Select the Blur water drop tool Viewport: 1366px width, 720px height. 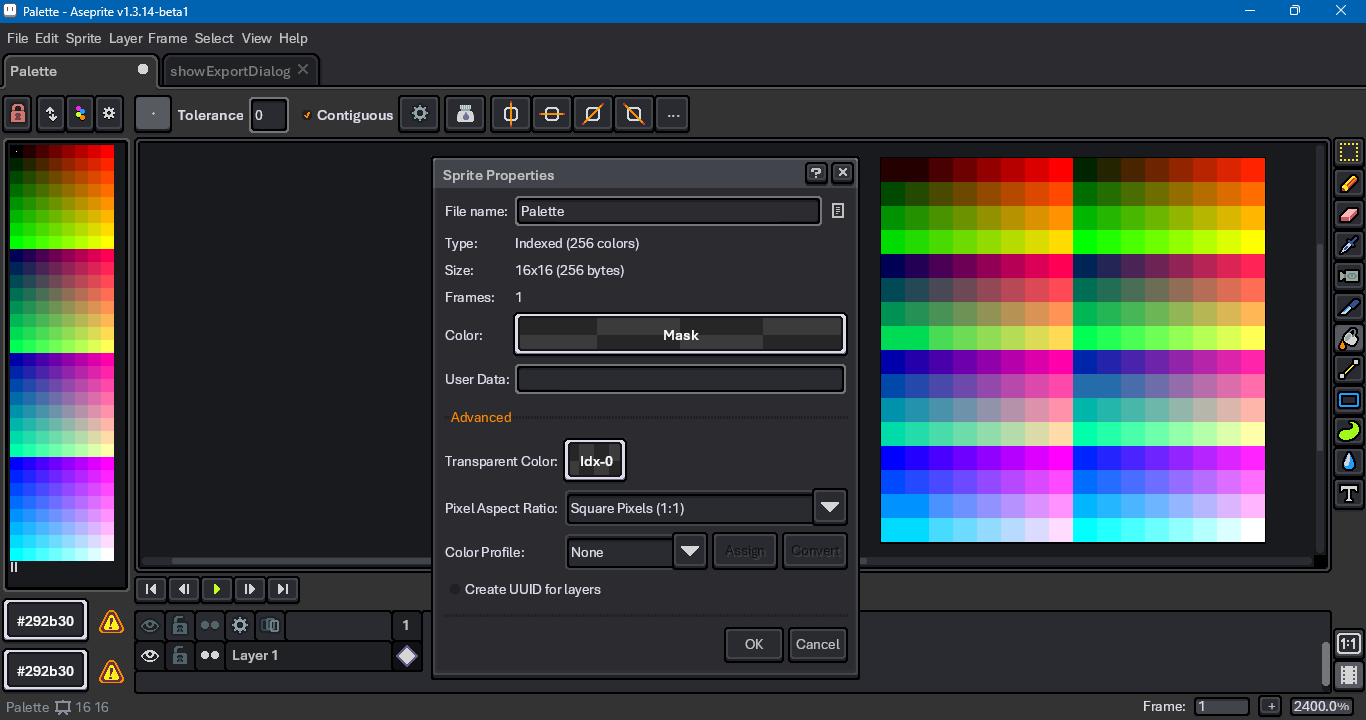(1349, 462)
